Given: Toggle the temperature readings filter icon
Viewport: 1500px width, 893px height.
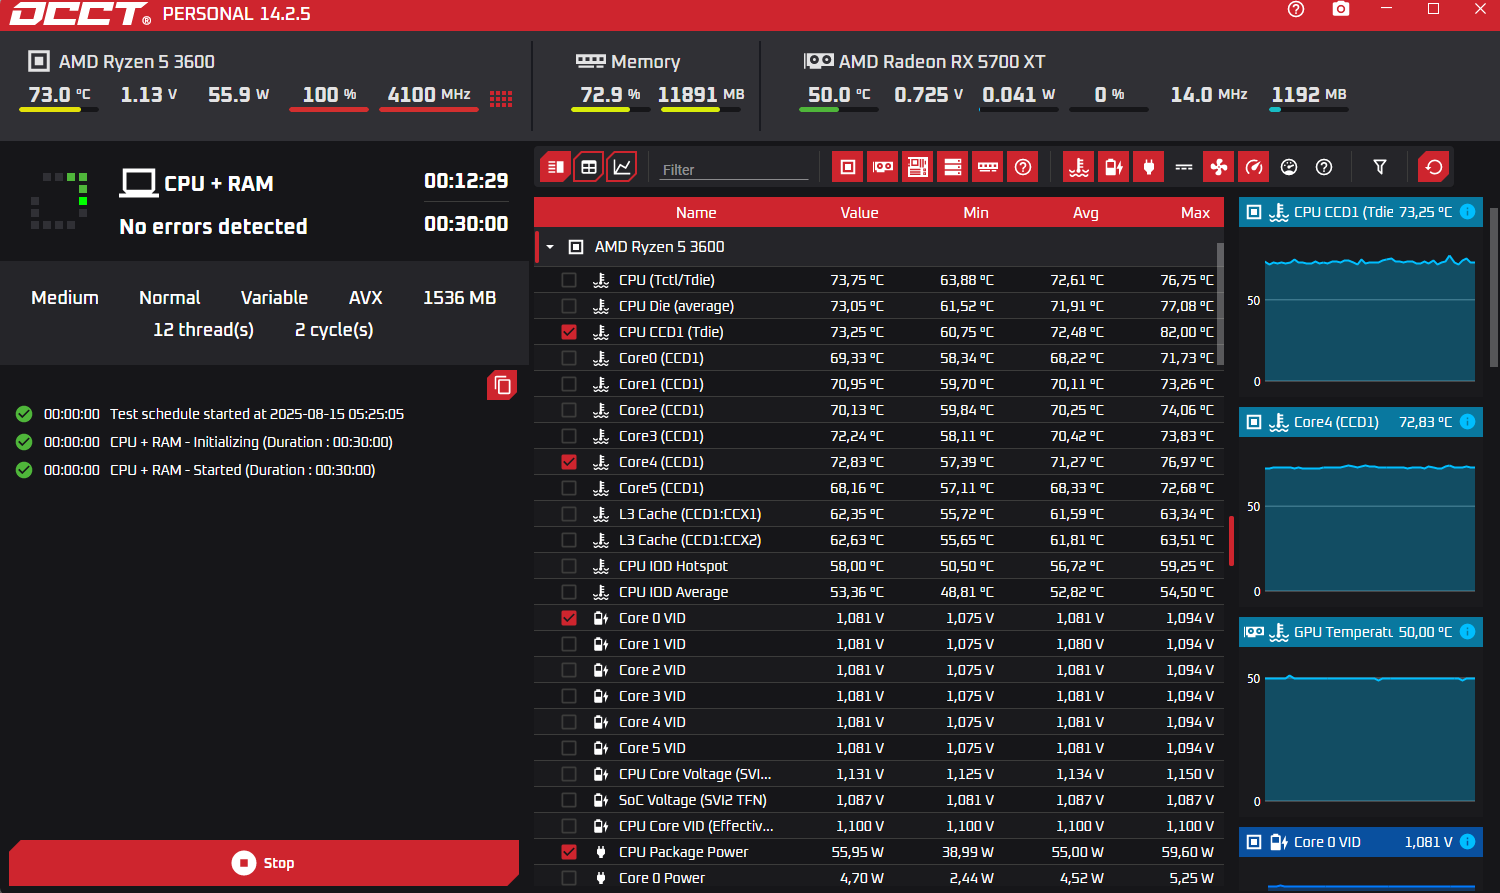Looking at the screenshot, I should tap(1079, 167).
